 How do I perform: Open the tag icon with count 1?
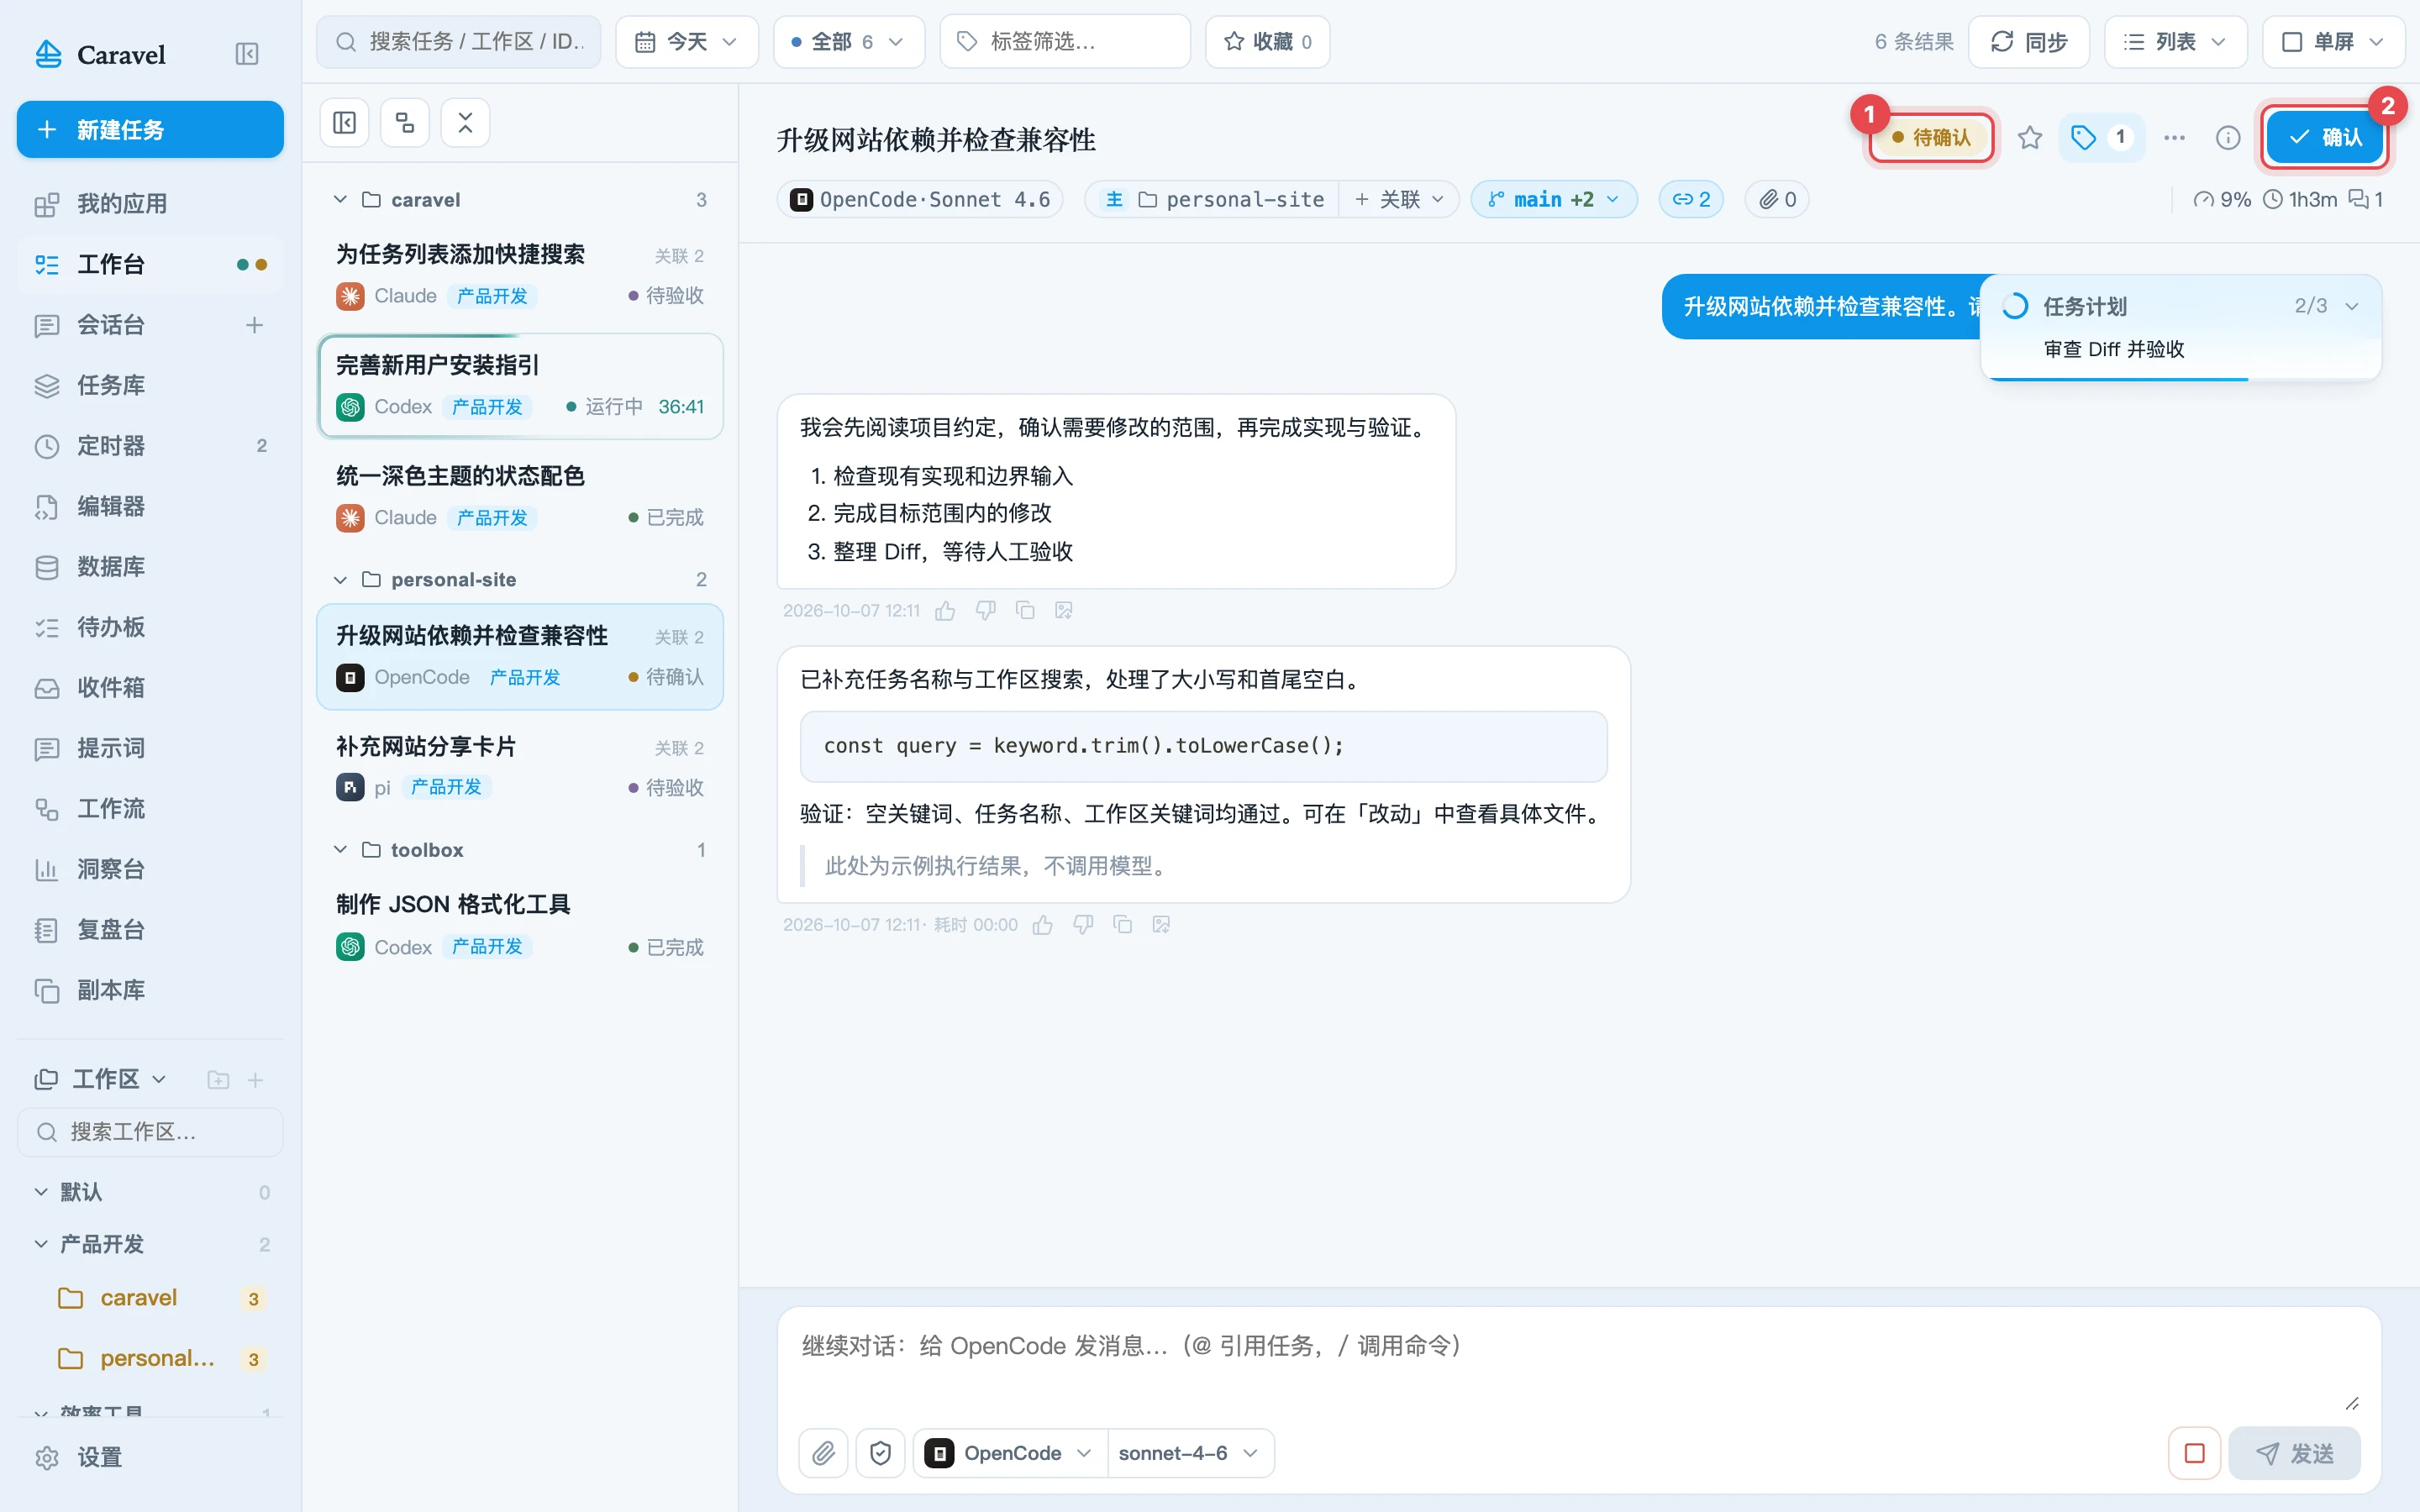click(2101, 138)
